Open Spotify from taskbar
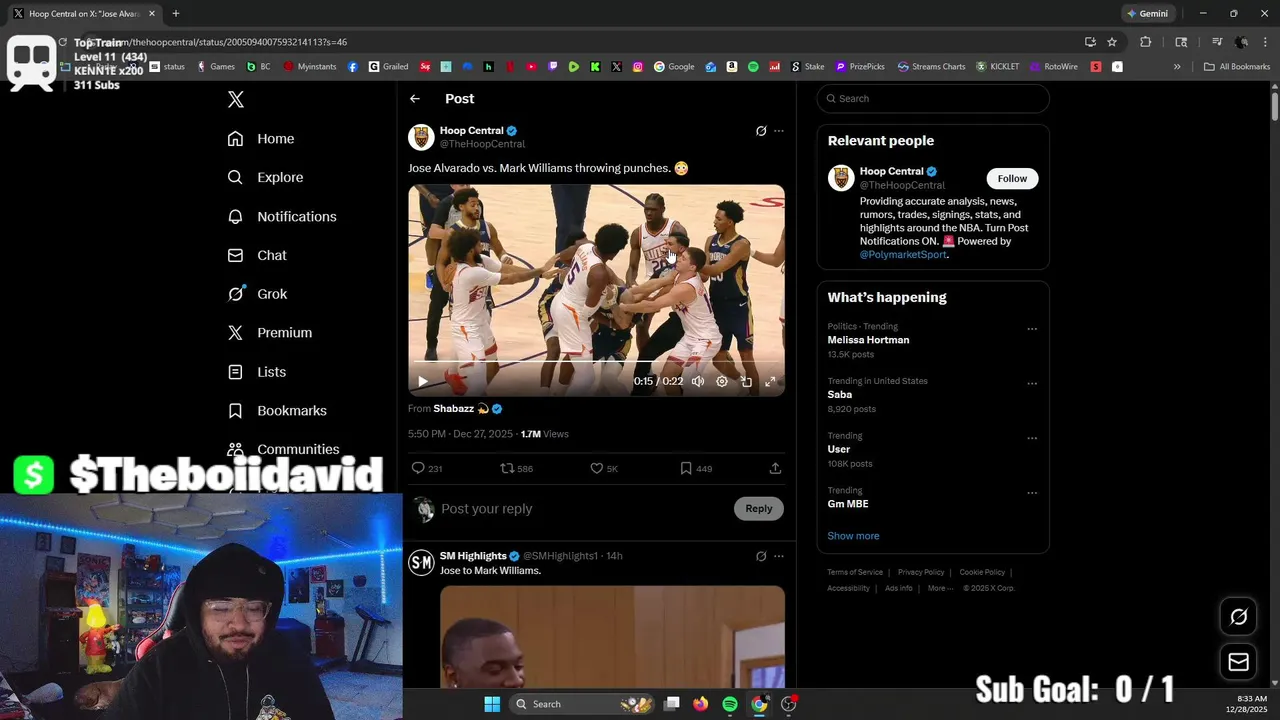The image size is (1280, 720). tap(730, 704)
